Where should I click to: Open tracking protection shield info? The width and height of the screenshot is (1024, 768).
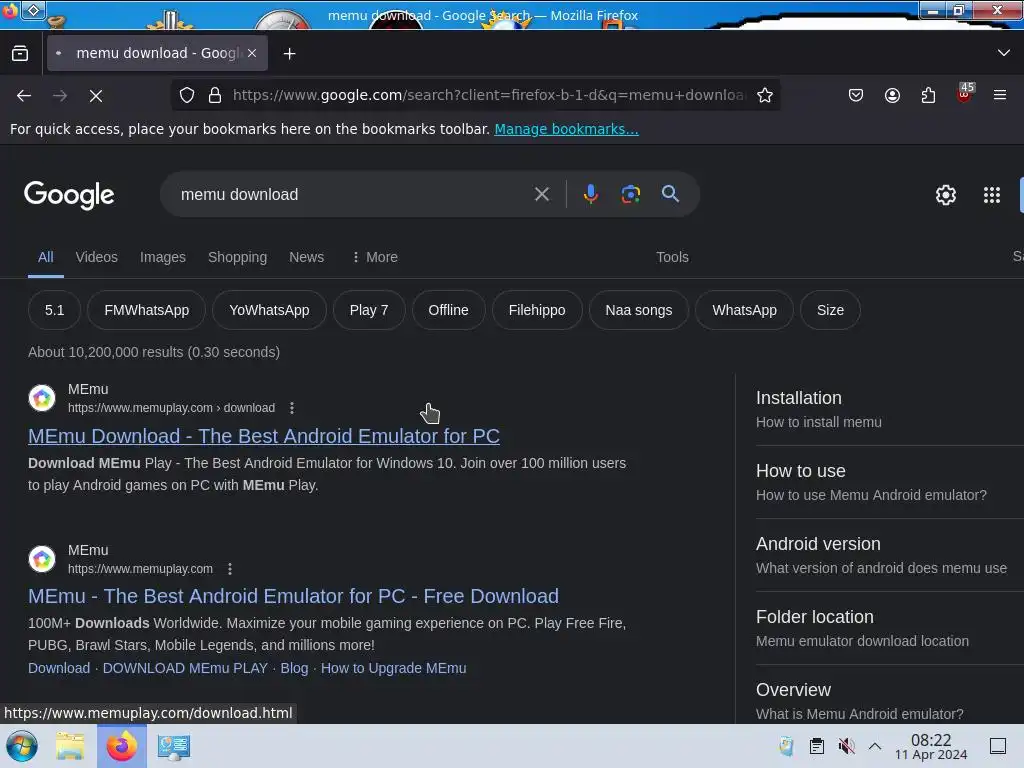point(187,95)
